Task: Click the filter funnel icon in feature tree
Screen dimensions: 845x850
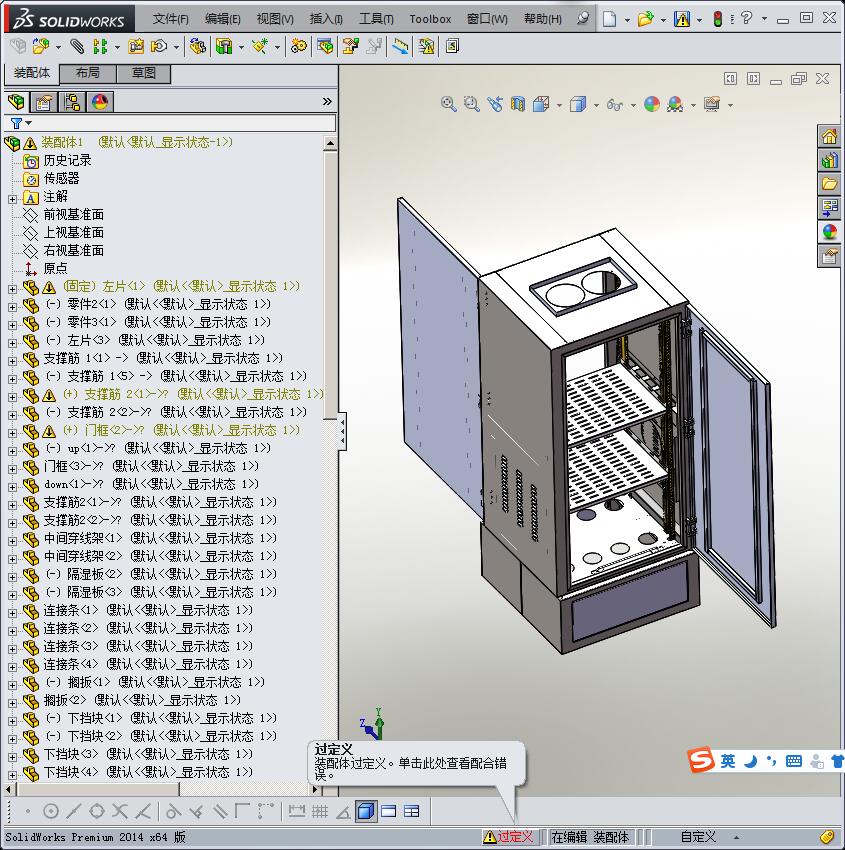Action: [x=16, y=124]
